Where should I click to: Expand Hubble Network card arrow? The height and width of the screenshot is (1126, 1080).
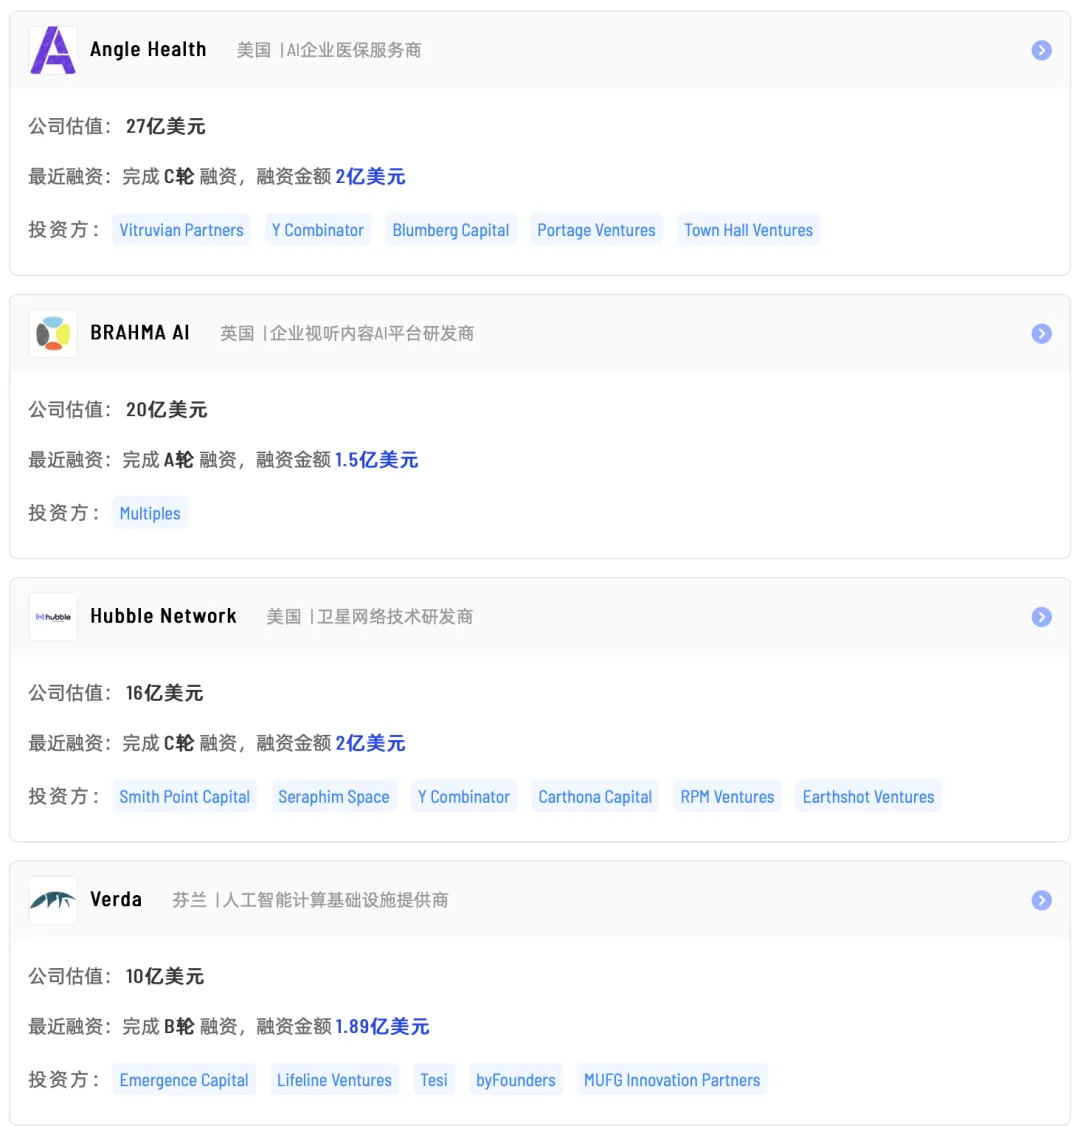point(1041,617)
